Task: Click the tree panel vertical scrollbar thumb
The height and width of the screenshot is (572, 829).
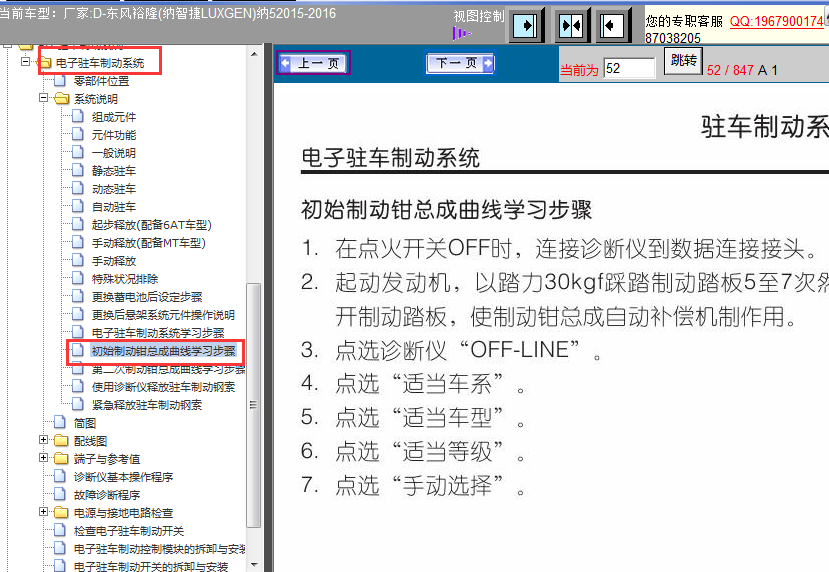Action: pos(254,405)
